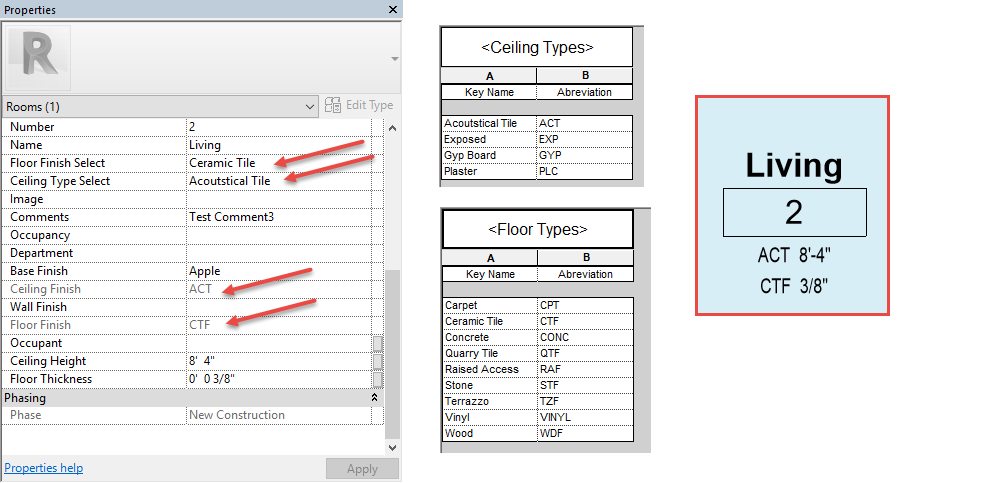Click the room number 2 in tag
Image resolution: width=988 pixels, height=483 pixels.
[x=794, y=213]
